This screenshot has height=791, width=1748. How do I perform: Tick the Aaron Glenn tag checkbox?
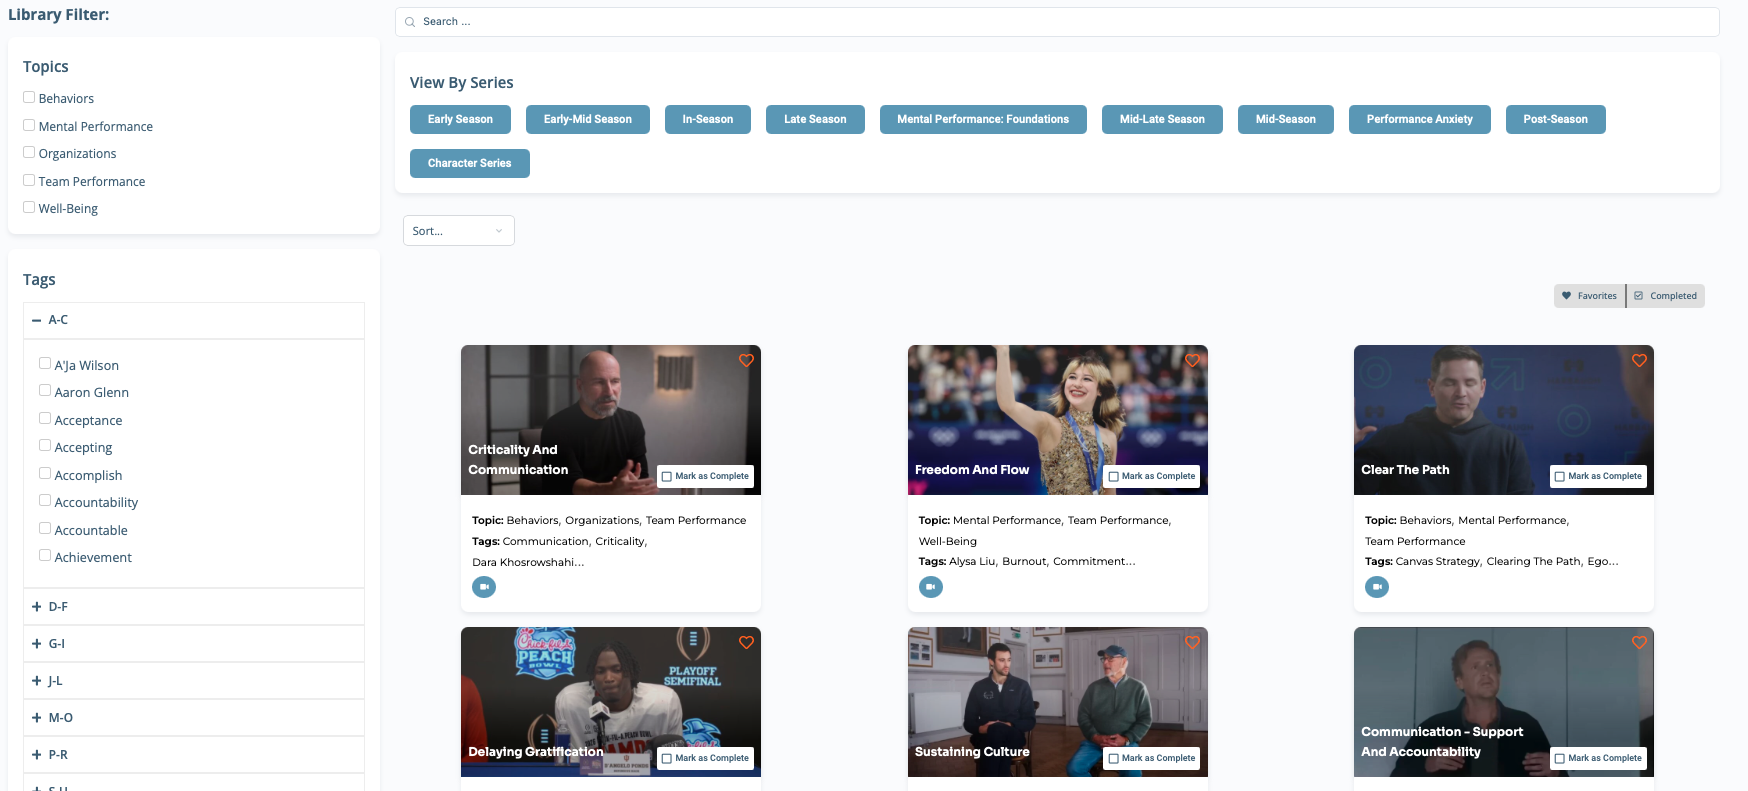point(45,390)
